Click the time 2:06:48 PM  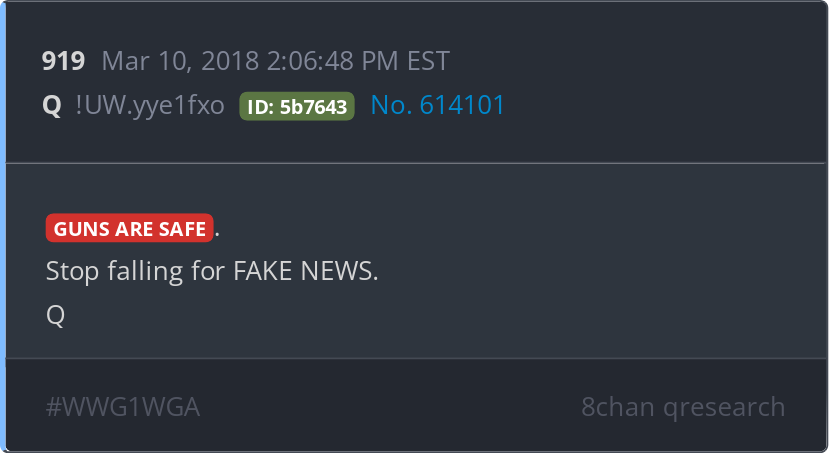(332, 61)
